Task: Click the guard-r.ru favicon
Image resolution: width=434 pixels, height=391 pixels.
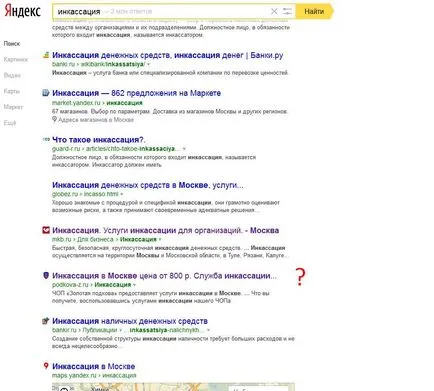Action: tap(46, 139)
